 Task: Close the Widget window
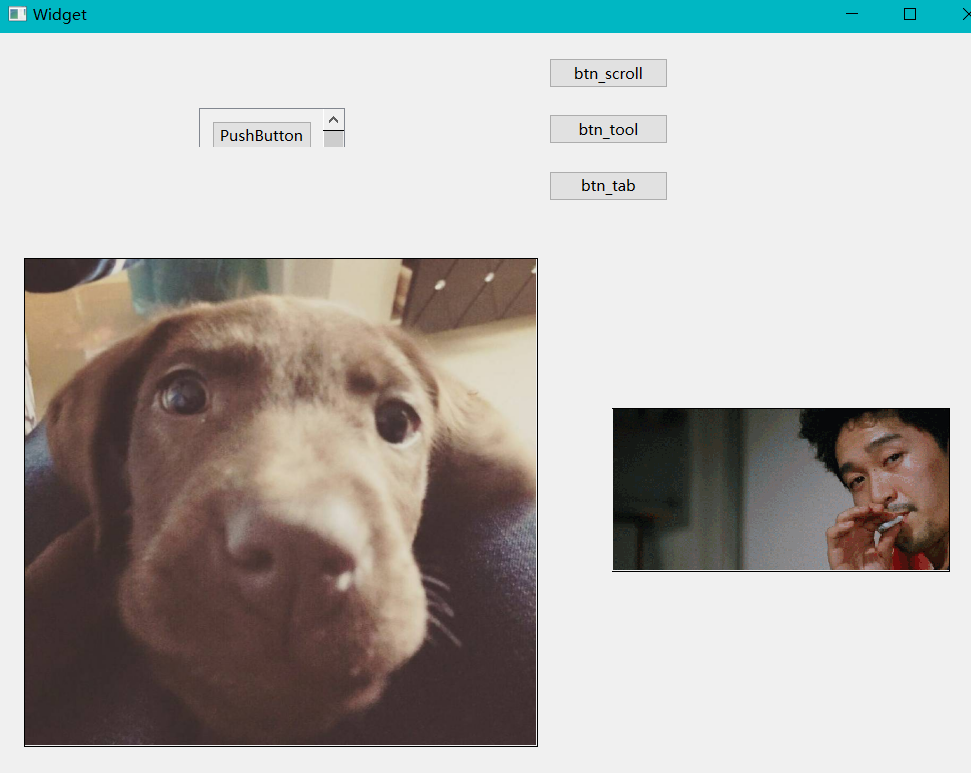pyautogui.click(x=965, y=14)
